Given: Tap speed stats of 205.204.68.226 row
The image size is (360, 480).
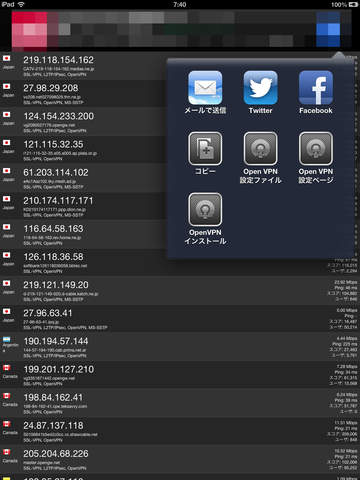Looking at the screenshot, I should (x=343, y=459).
